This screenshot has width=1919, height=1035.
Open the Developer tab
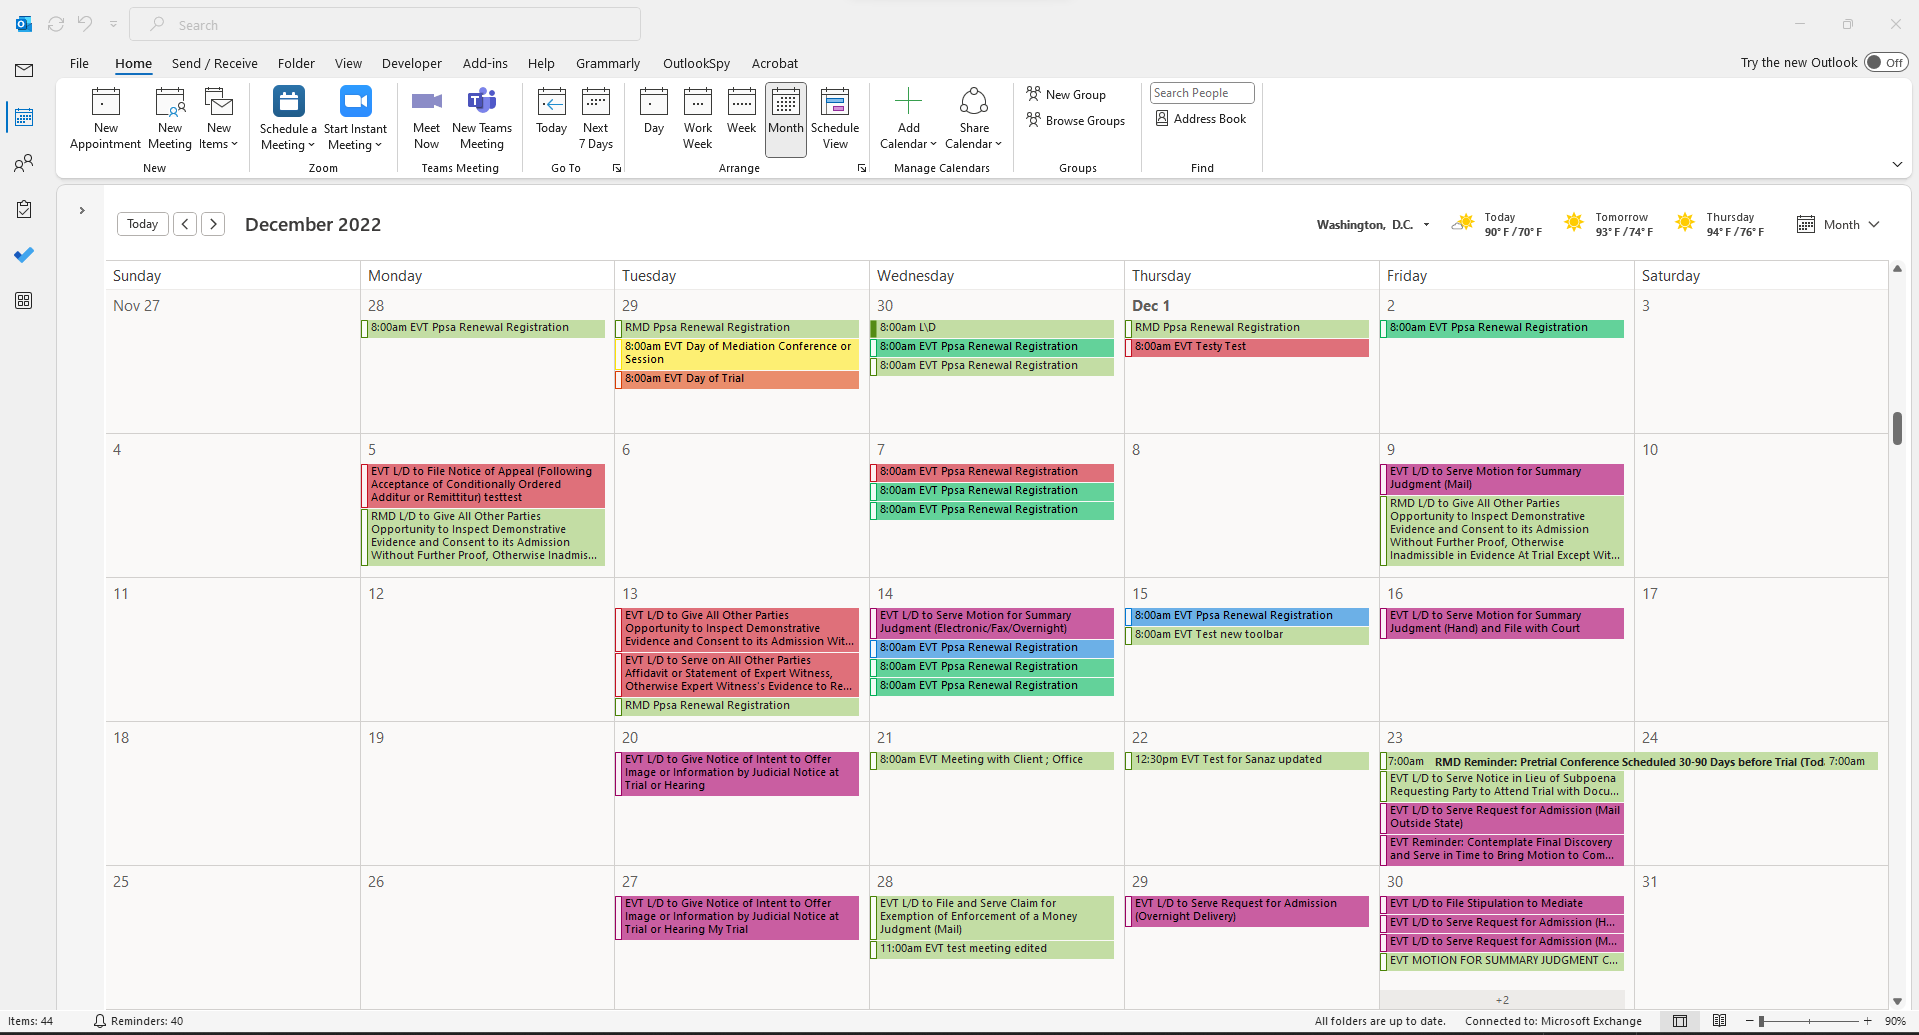point(412,63)
